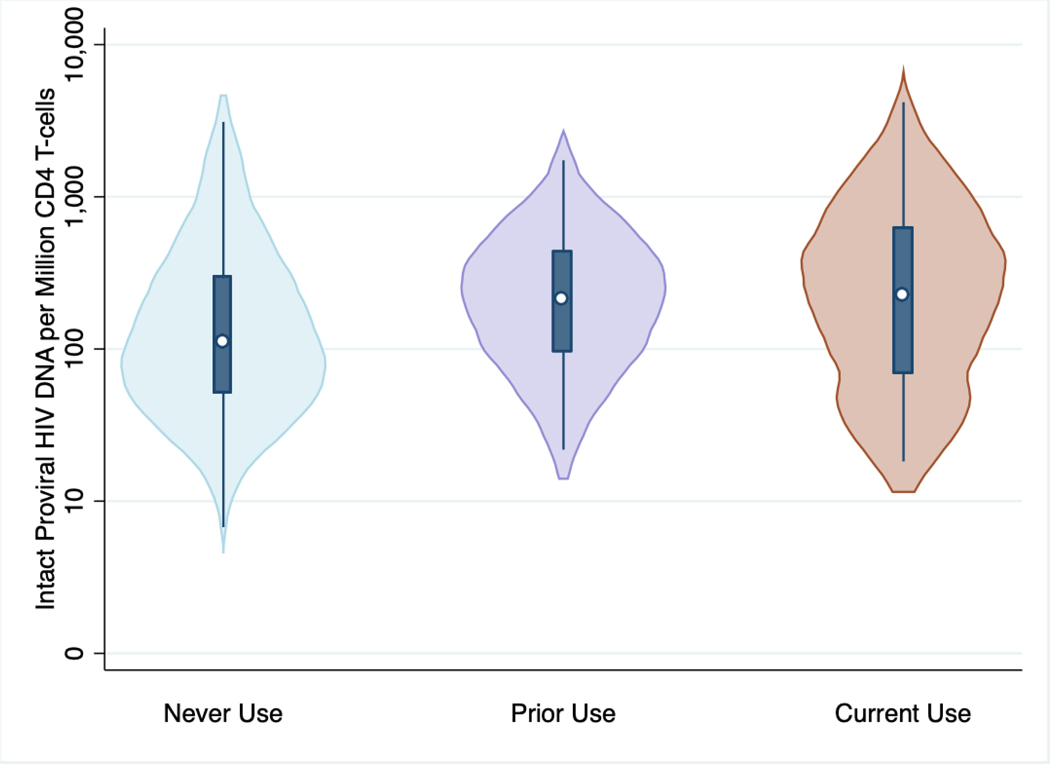Image resolution: width=1050 pixels, height=764 pixels.
Task: Click the Current Use median white dot
Action: [902, 294]
